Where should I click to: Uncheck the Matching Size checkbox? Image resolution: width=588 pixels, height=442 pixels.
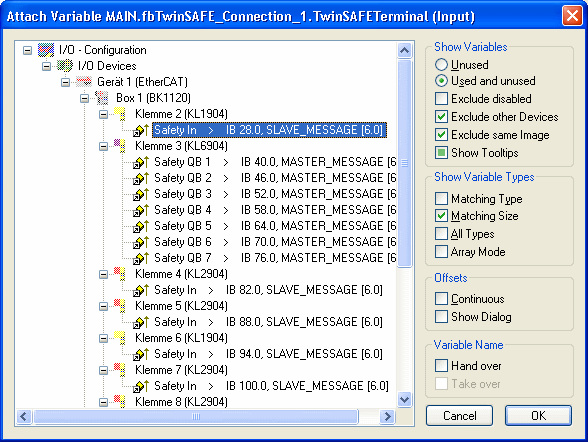coord(441,216)
